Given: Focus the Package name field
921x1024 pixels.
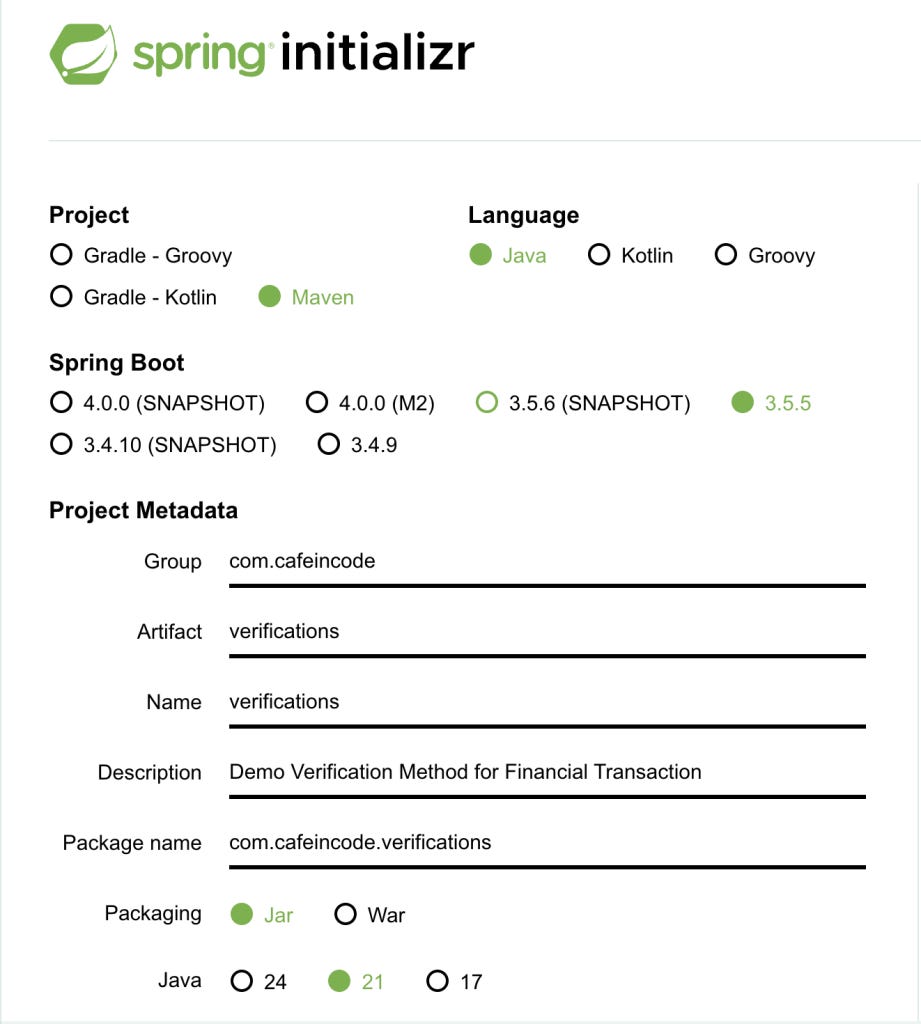Looking at the screenshot, I should click(x=547, y=849).
